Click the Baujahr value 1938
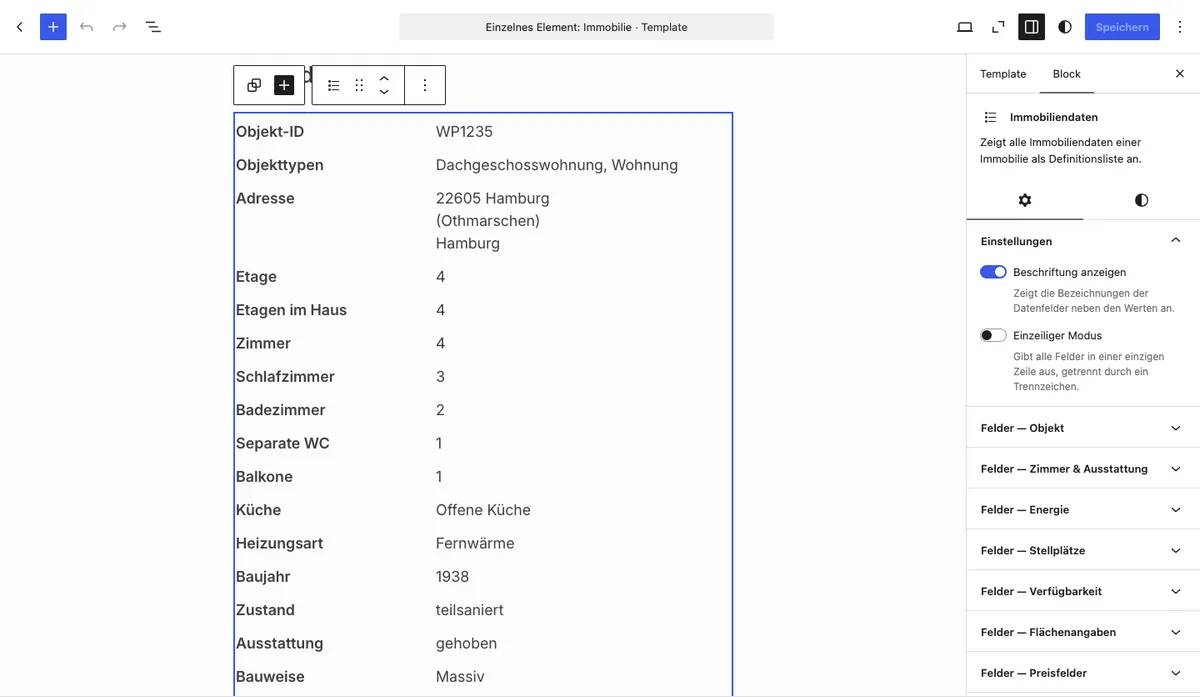This screenshot has height=697, width=1200. [x=452, y=577]
